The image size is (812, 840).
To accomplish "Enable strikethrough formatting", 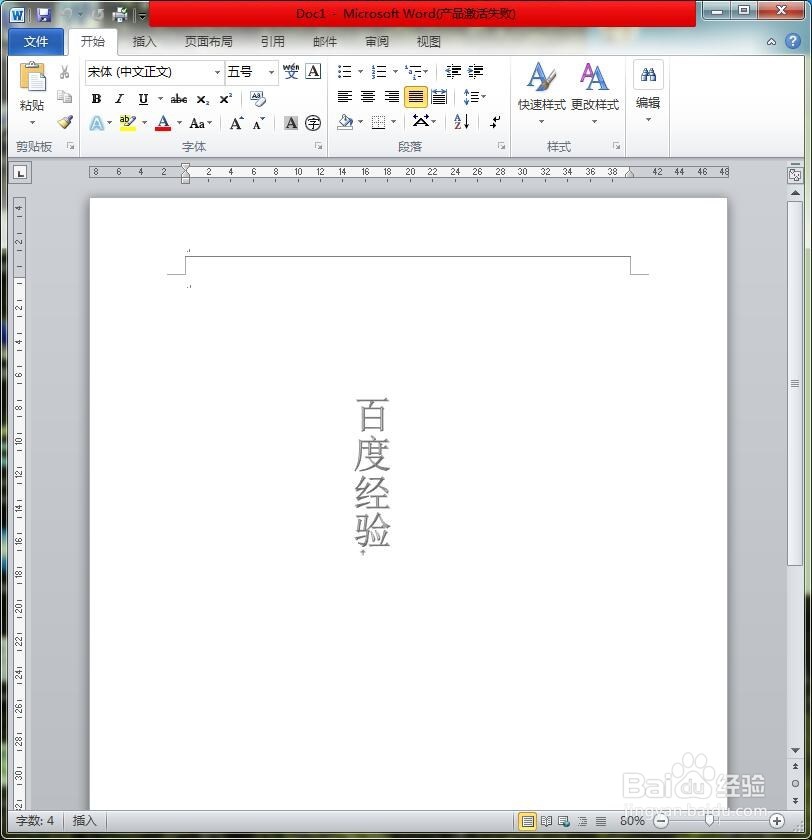I will click(x=178, y=97).
